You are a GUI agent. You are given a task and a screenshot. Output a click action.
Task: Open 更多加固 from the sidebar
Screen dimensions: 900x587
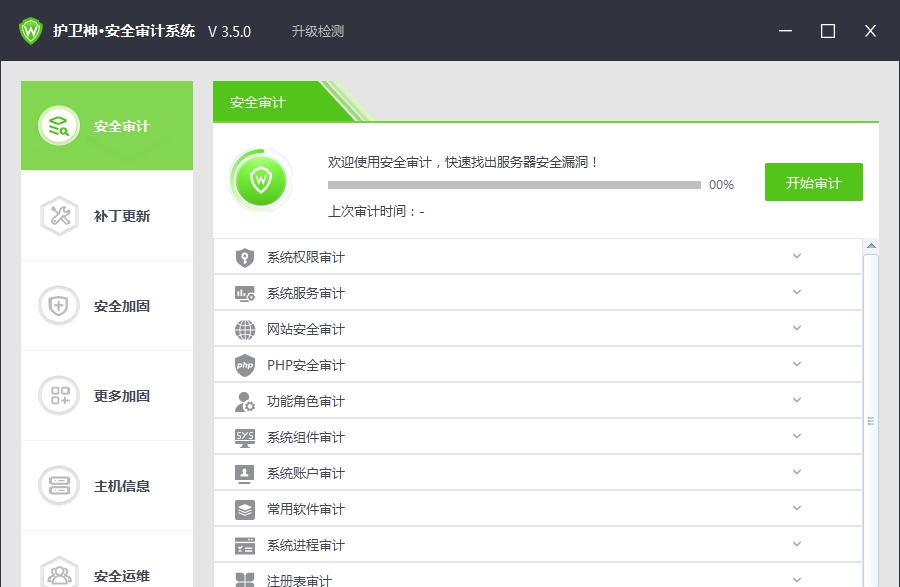point(58,395)
